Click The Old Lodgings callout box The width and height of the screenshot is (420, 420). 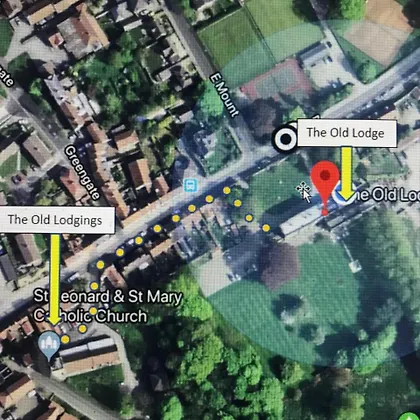(56, 220)
